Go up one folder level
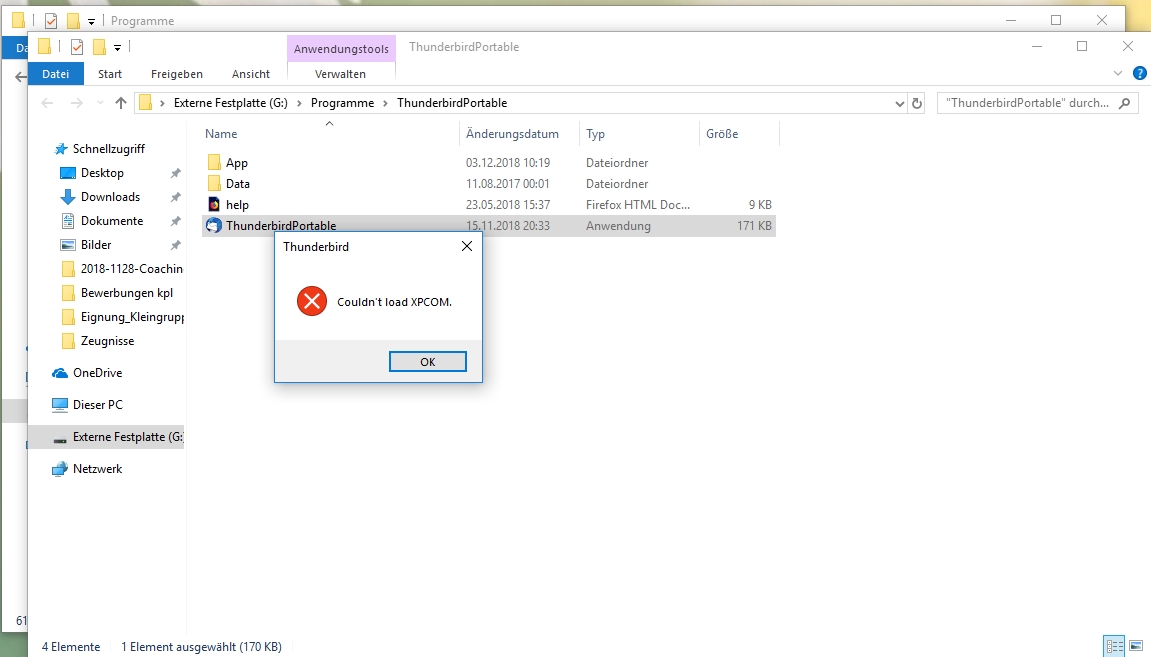1151x657 pixels. pos(121,104)
